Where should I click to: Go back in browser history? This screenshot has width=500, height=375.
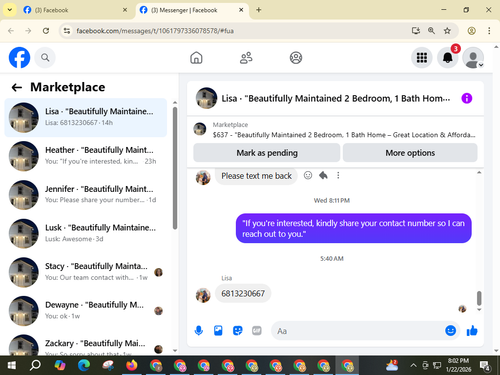point(11,31)
